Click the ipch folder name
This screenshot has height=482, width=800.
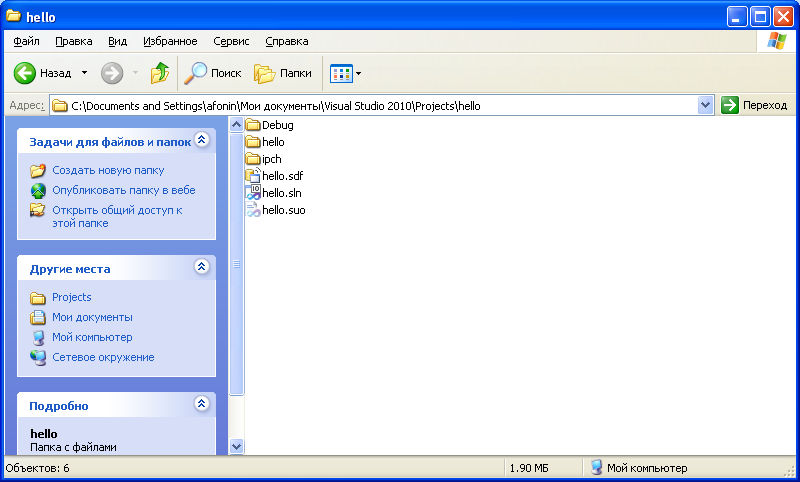271,160
